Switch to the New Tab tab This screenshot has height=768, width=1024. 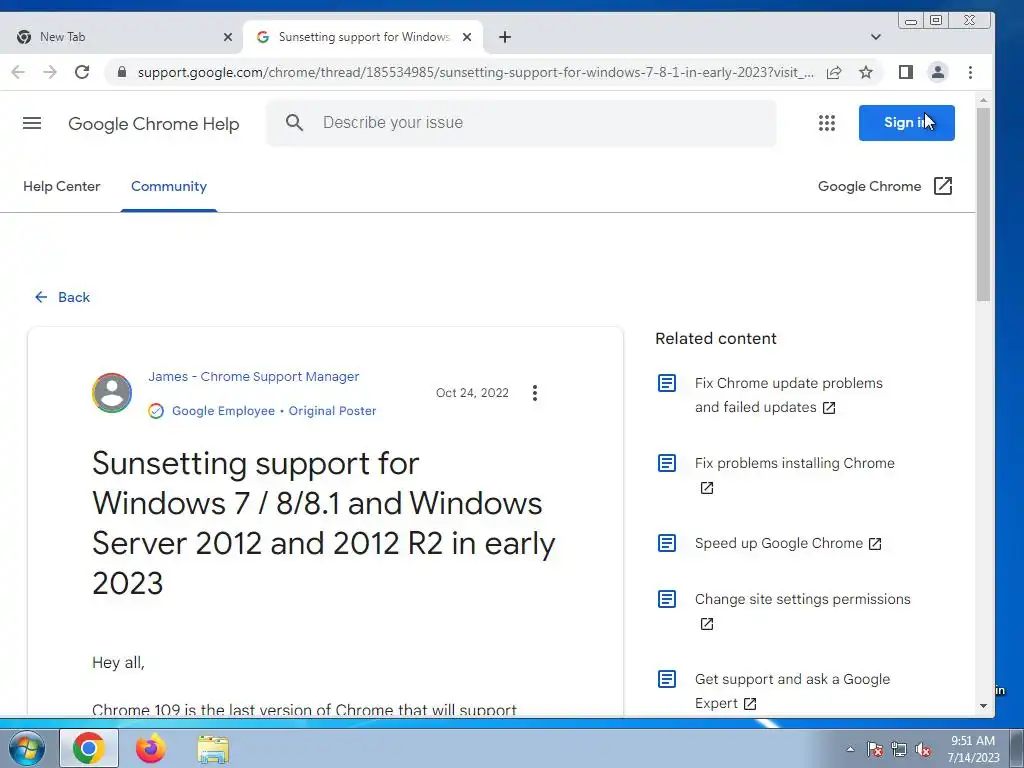pyautogui.click(x=121, y=37)
